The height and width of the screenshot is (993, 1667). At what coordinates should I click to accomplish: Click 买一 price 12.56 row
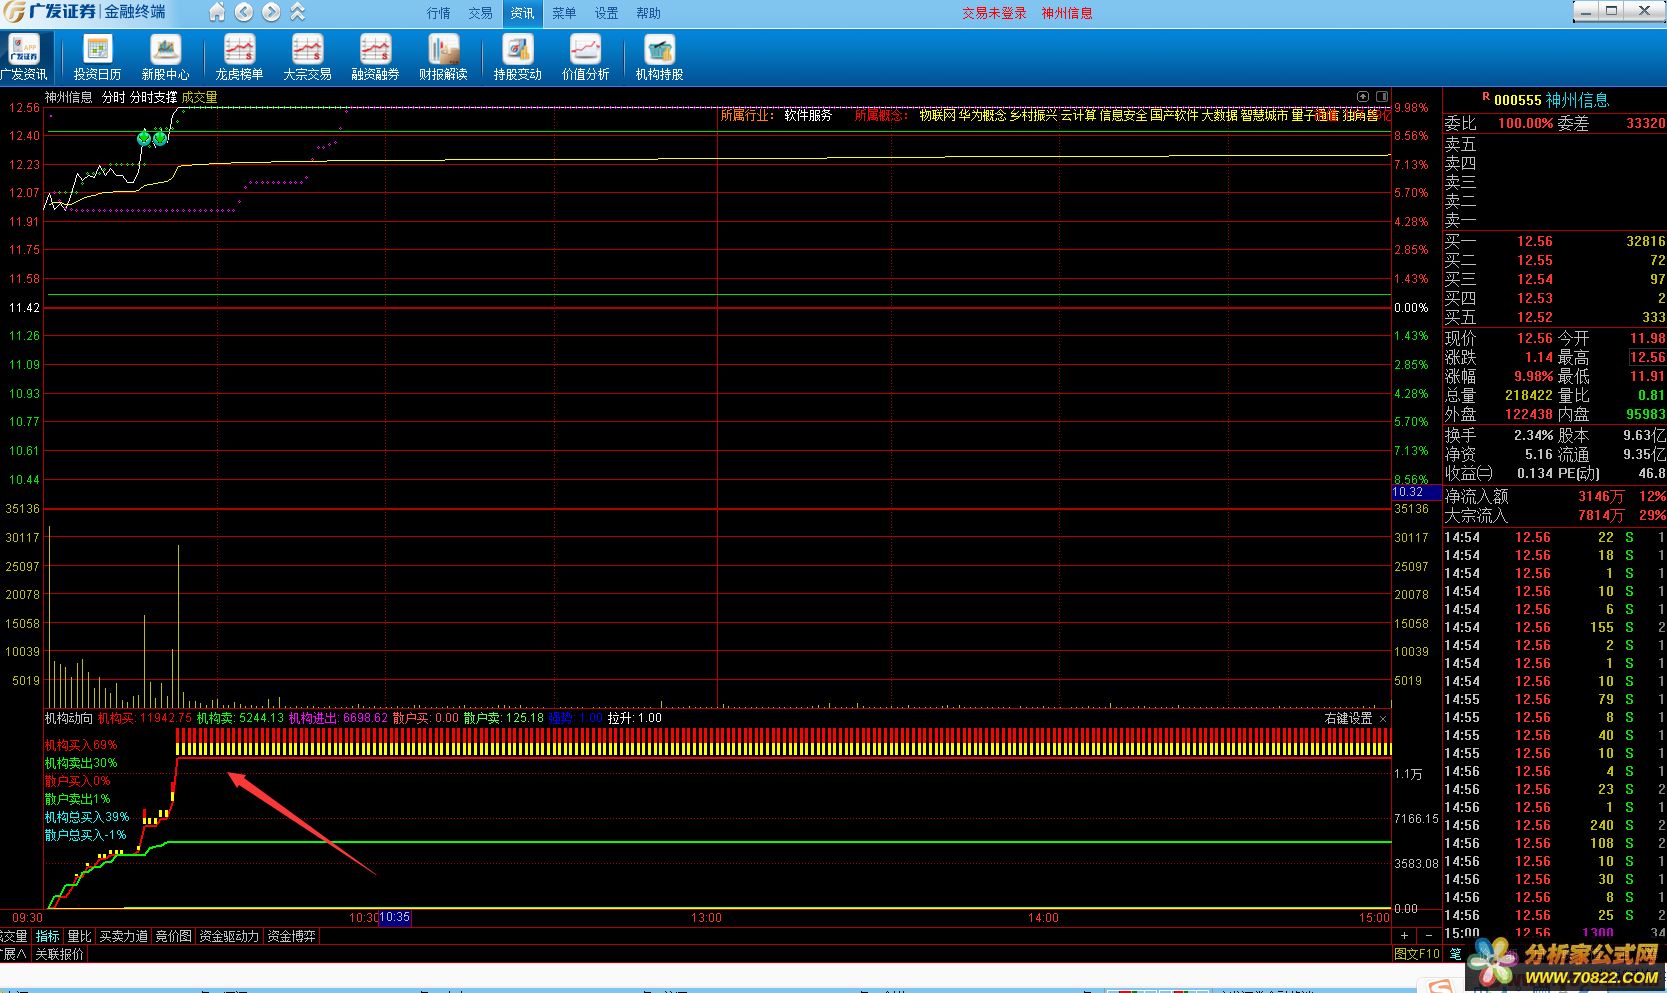[1554, 241]
